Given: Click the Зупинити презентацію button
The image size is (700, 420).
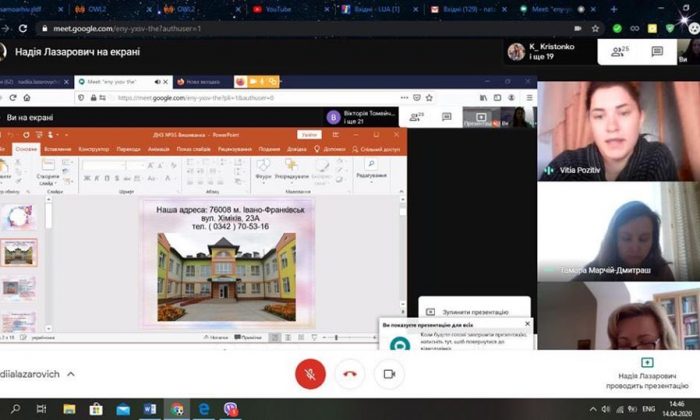Looking at the screenshot, I should (468, 311).
